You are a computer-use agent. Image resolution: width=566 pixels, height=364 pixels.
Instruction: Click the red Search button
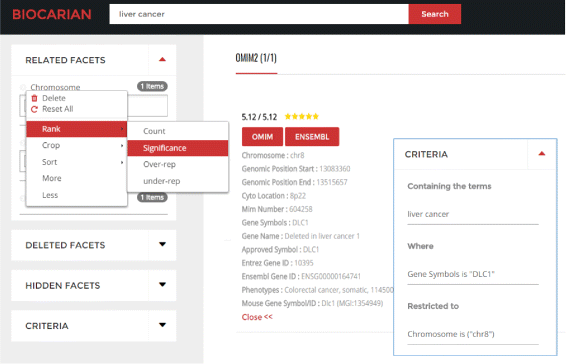tap(435, 14)
